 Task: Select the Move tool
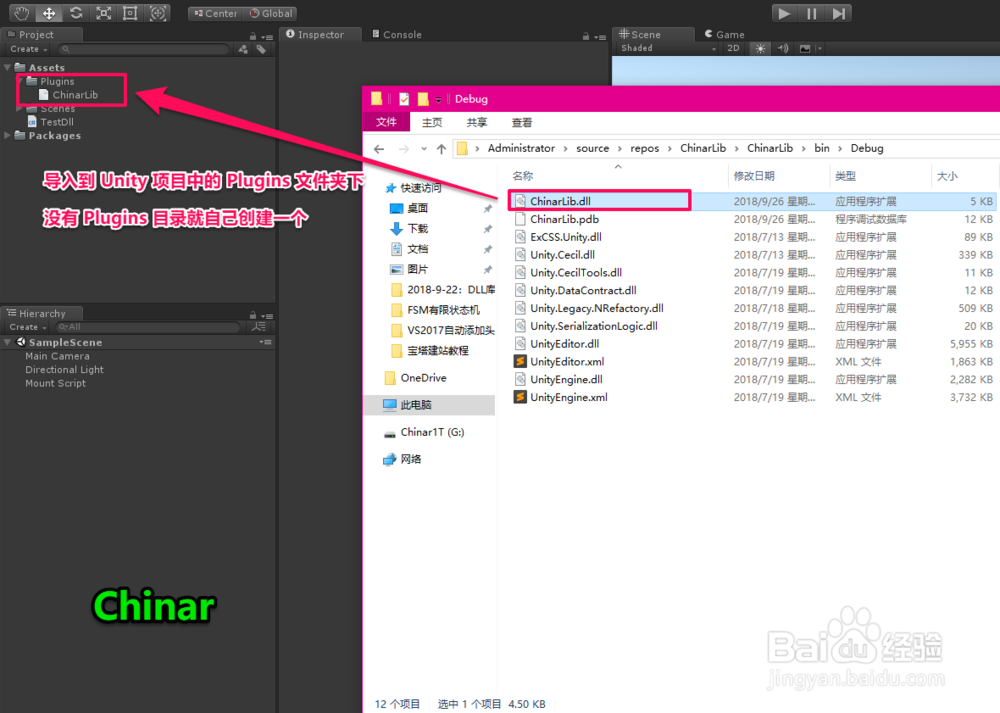tap(48, 13)
